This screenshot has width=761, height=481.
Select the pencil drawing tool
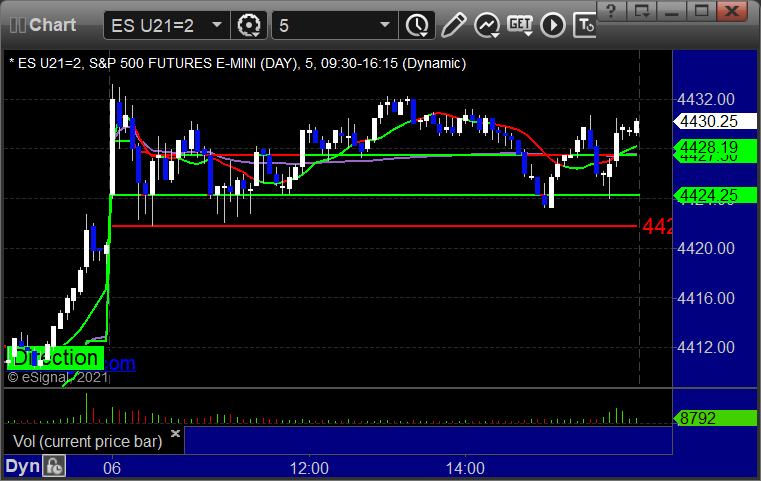453,25
